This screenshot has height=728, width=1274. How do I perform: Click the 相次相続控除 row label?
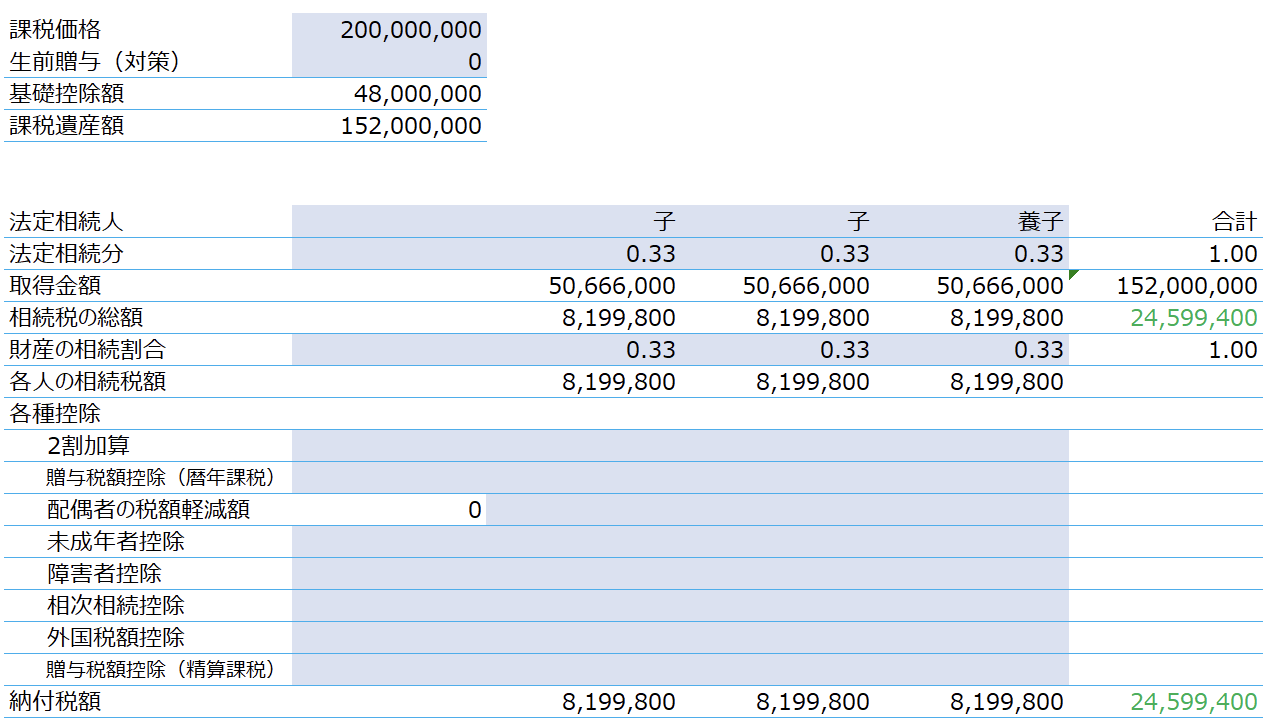click(x=116, y=606)
